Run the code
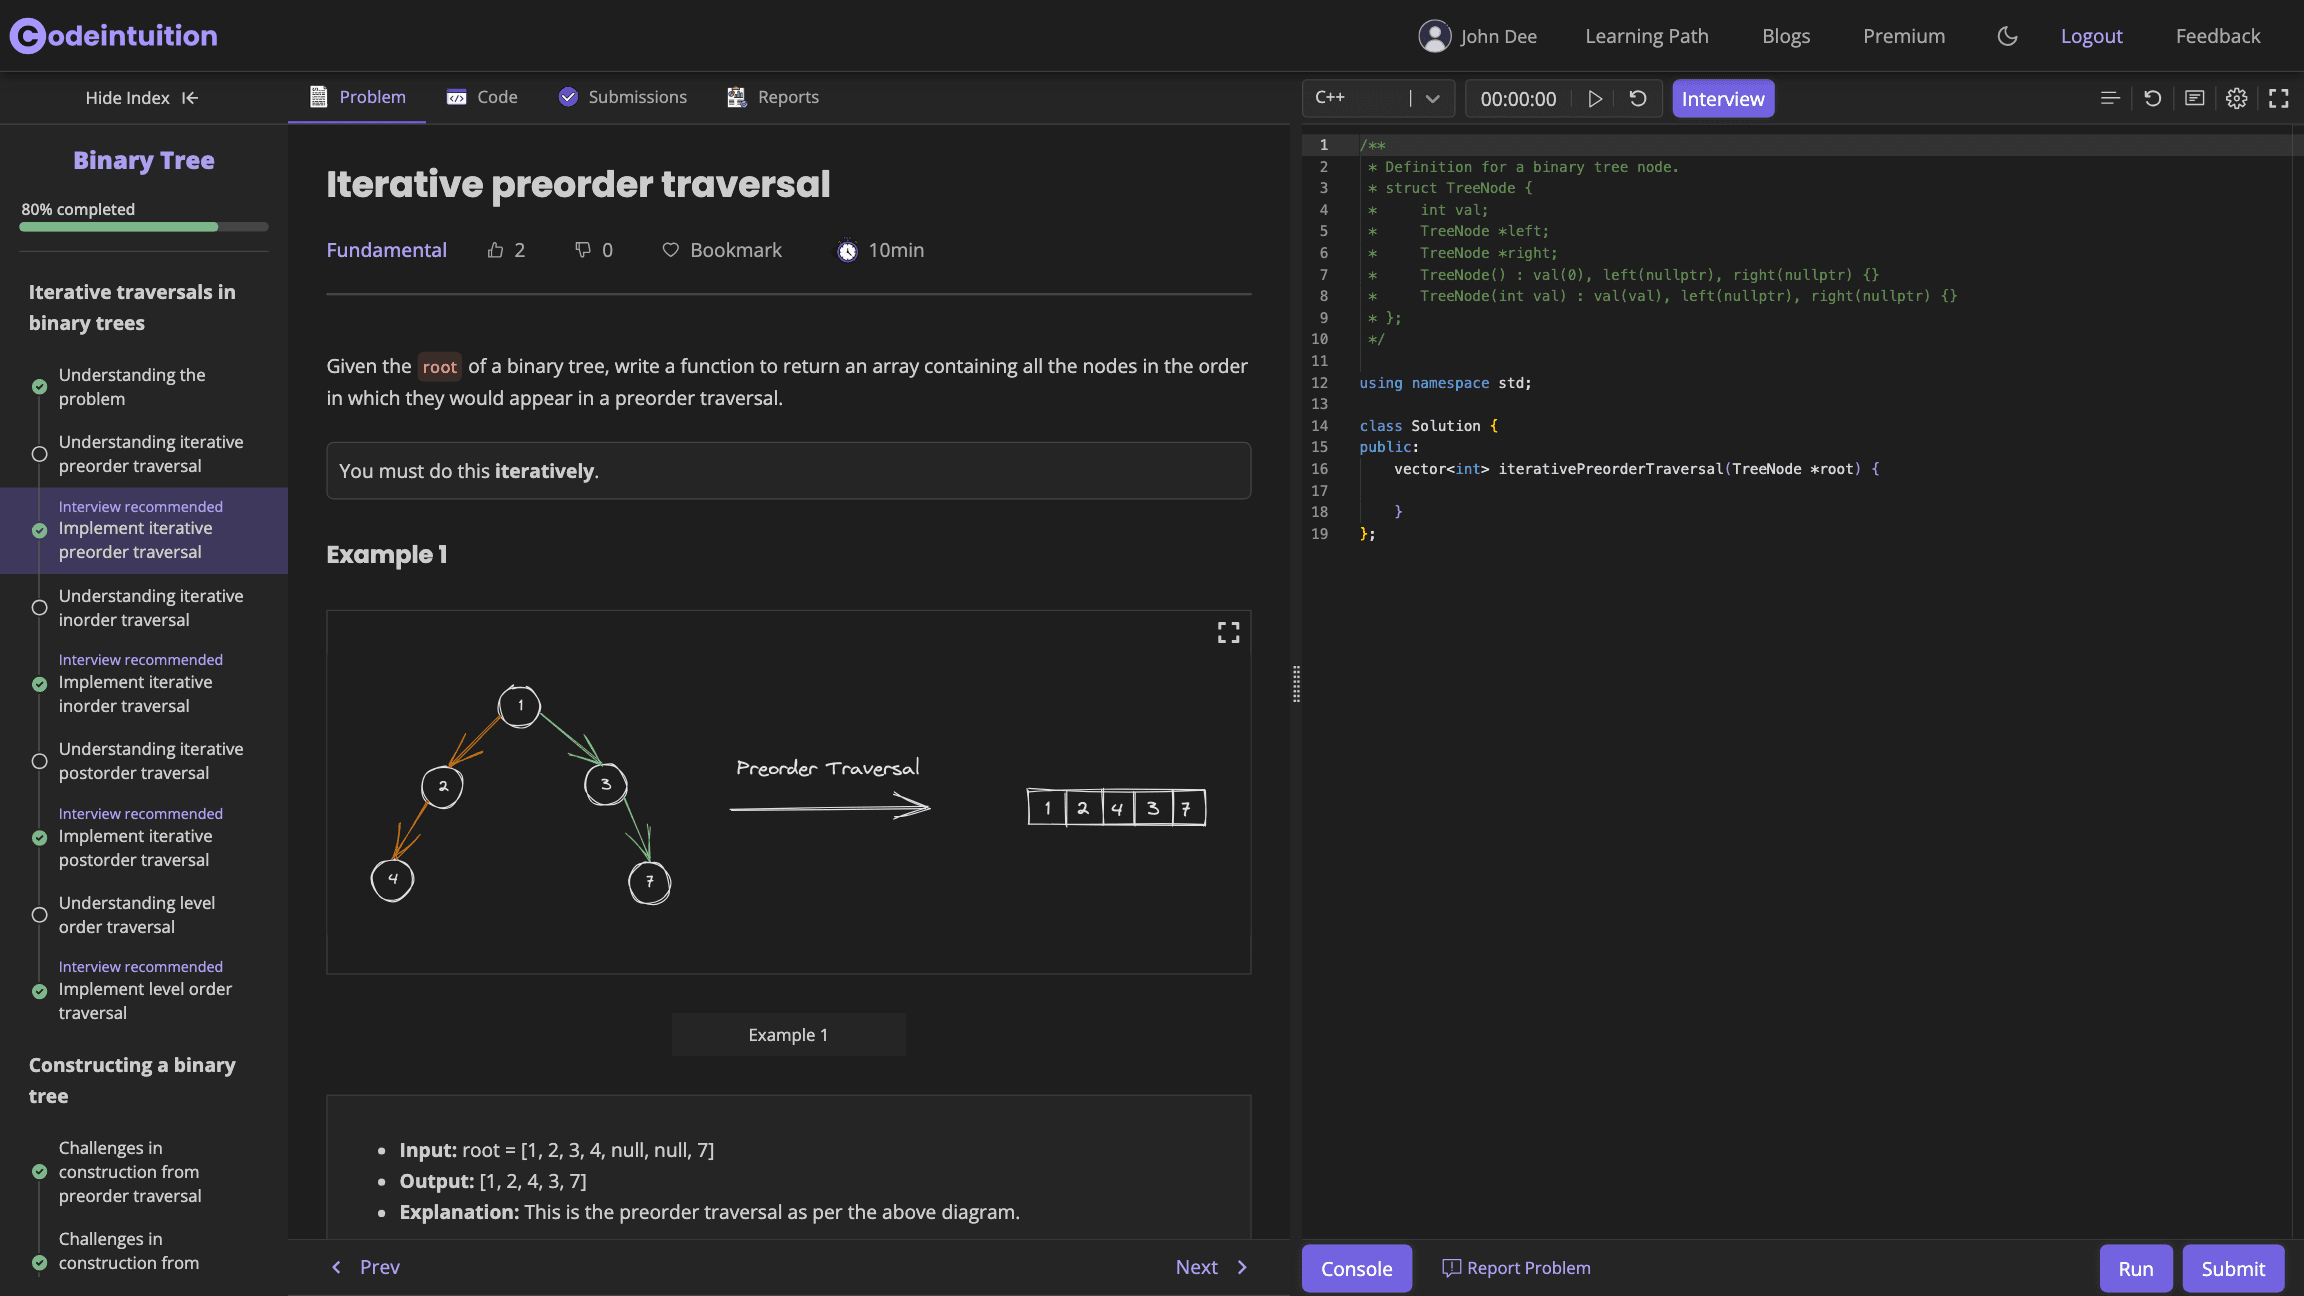2304x1296 pixels. 2135,1268
